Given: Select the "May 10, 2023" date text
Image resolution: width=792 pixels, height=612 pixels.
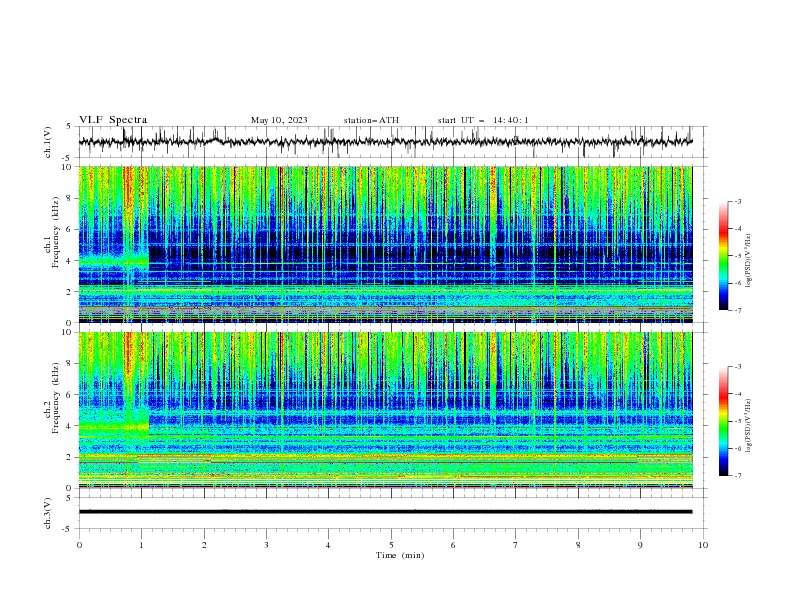Looking at the screenshot, I should (x=279, y=120).
